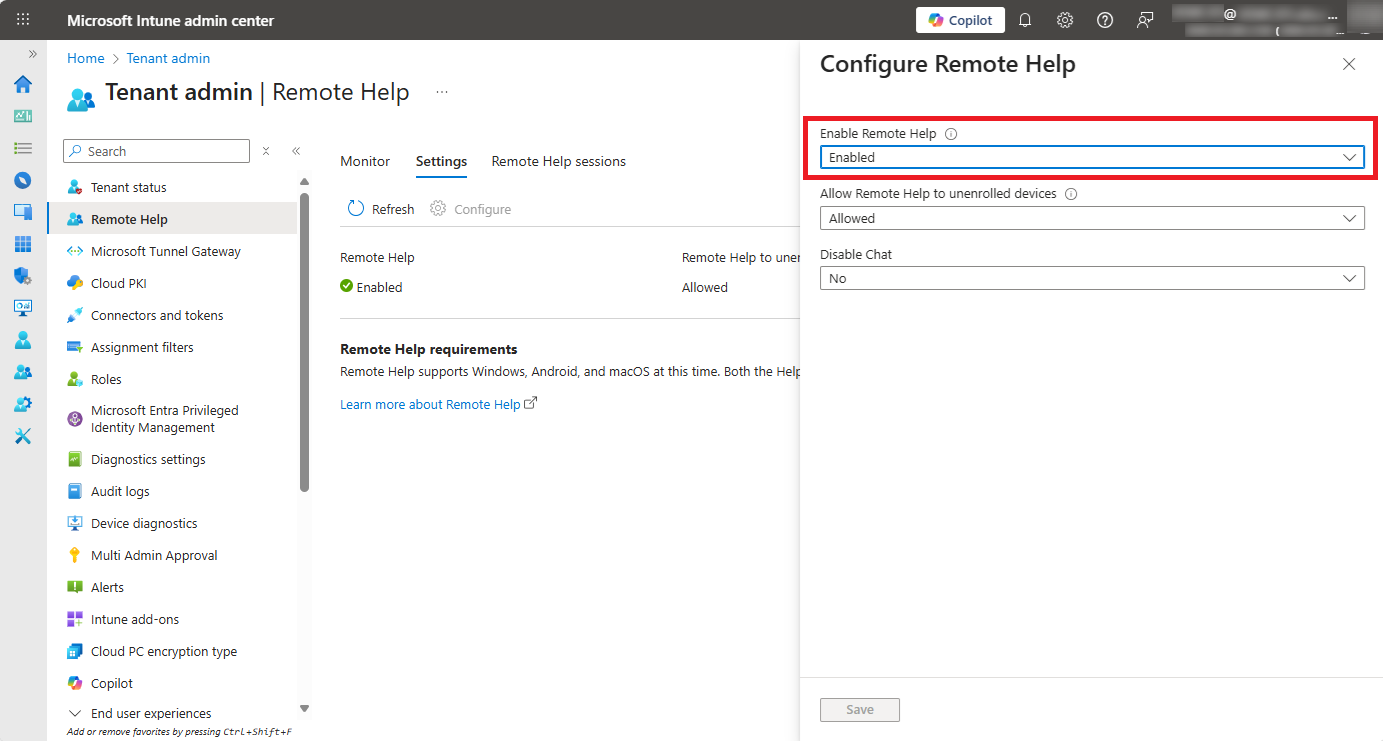Click the Allowed status value

[705, 287]
